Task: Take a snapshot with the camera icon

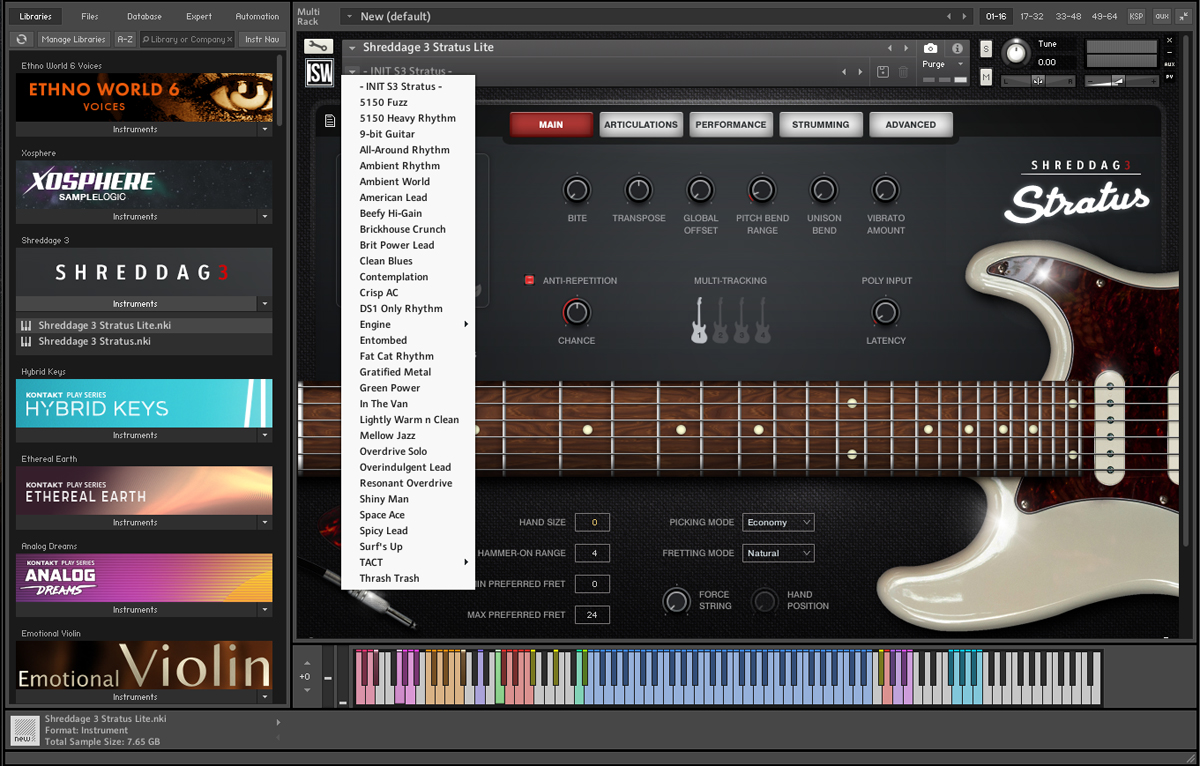Action: point(931,48)
